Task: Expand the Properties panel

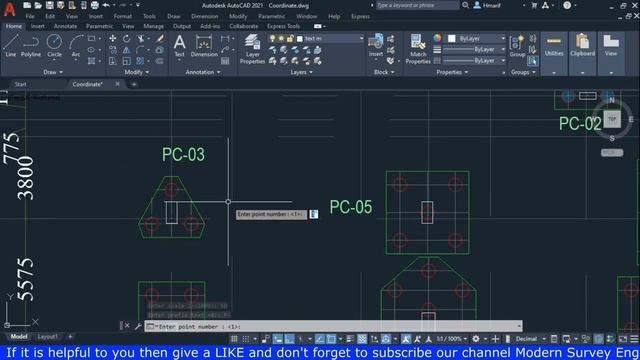Action: point(452,72)
